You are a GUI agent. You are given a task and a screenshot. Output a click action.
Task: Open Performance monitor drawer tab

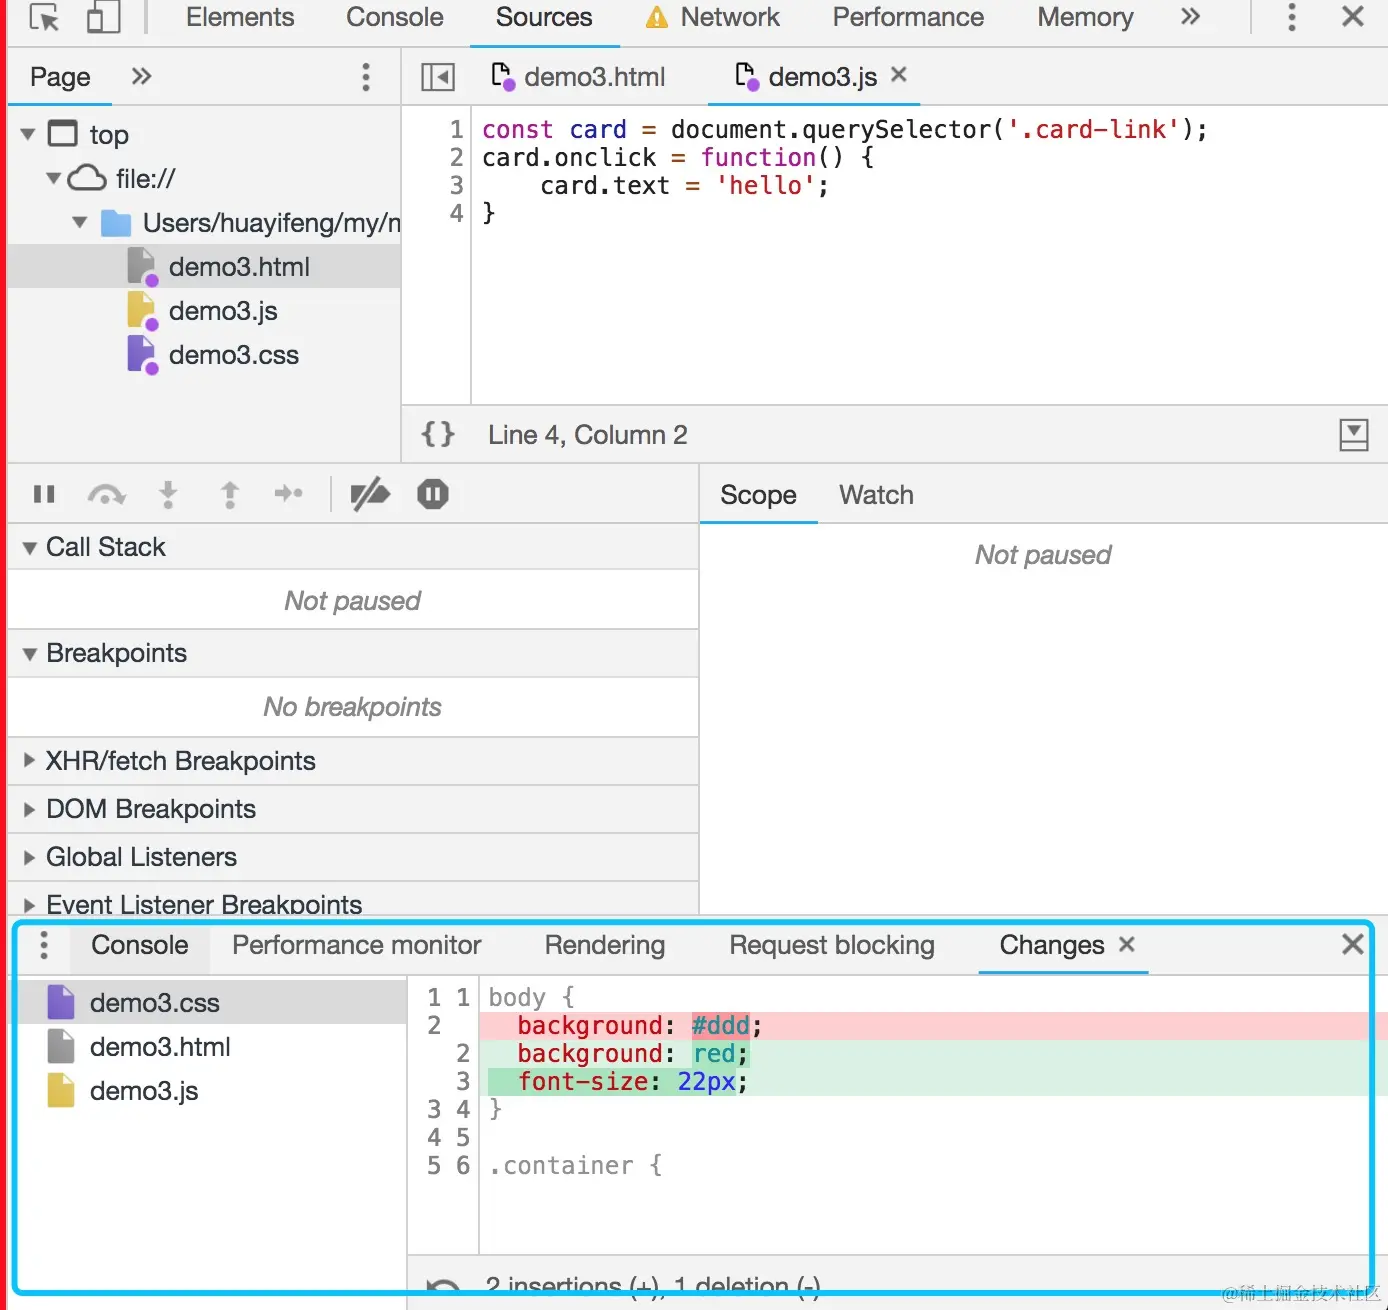click(x=357, y=945)
